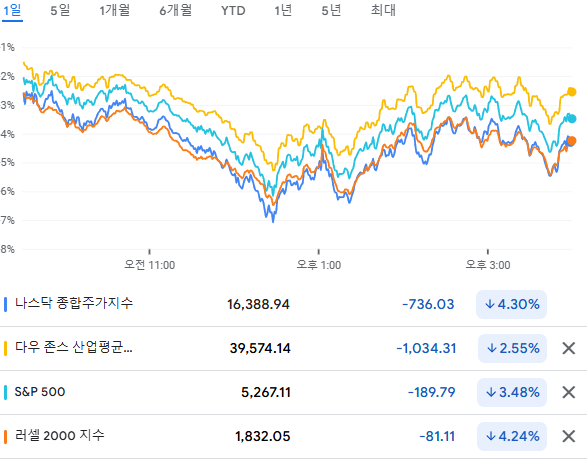Remove 다우 존스 산업평균 from comparison

pos(569,348)
